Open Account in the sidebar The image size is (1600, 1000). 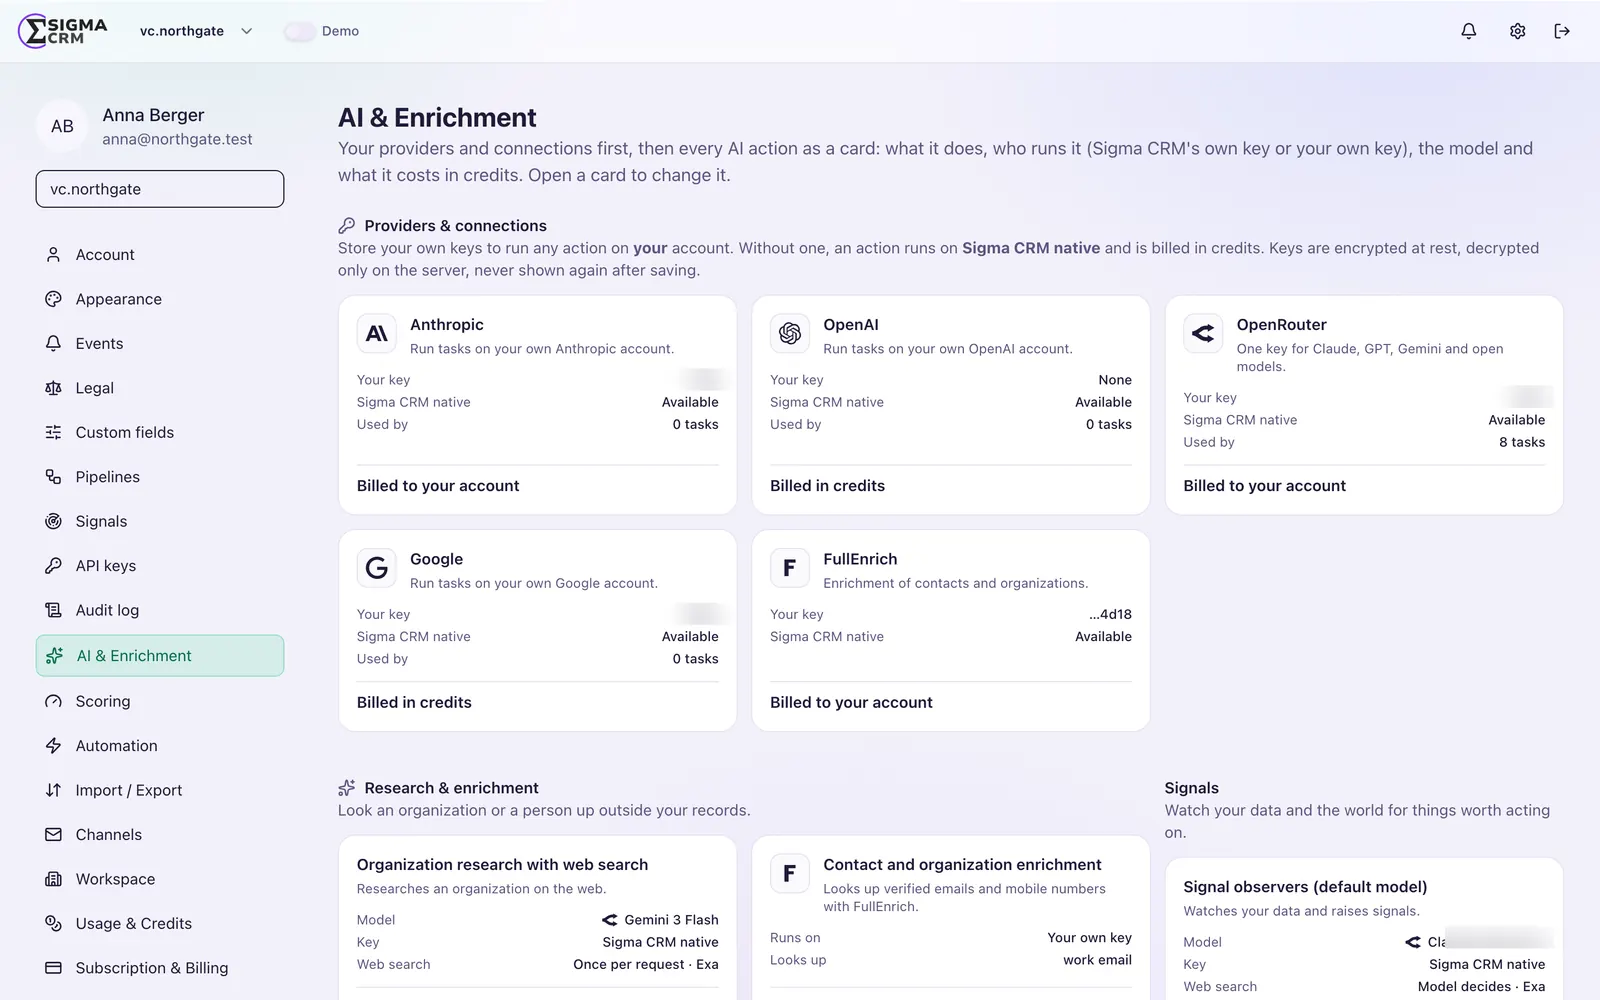pyautogui.click(x=160, y=255)
